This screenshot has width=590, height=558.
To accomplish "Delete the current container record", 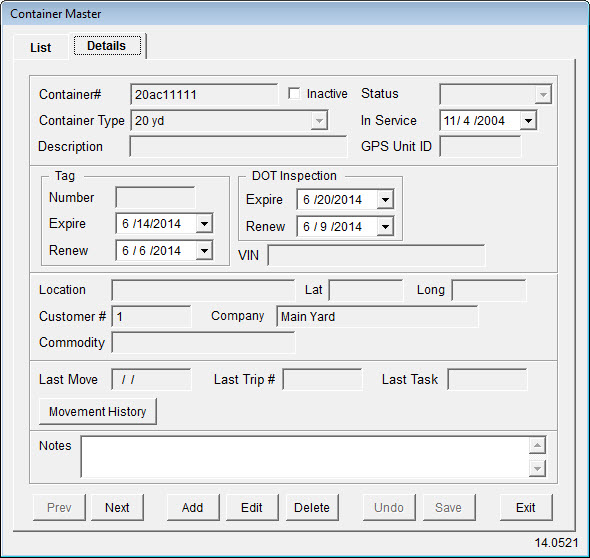I will [x=312, y=508].
